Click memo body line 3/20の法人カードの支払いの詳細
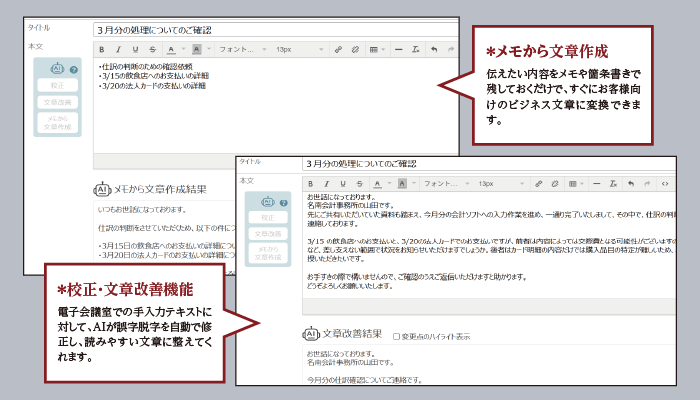Image resolution: width=700 pixels, height=400 pixels. pyautogui.click(x=152, y=86)
